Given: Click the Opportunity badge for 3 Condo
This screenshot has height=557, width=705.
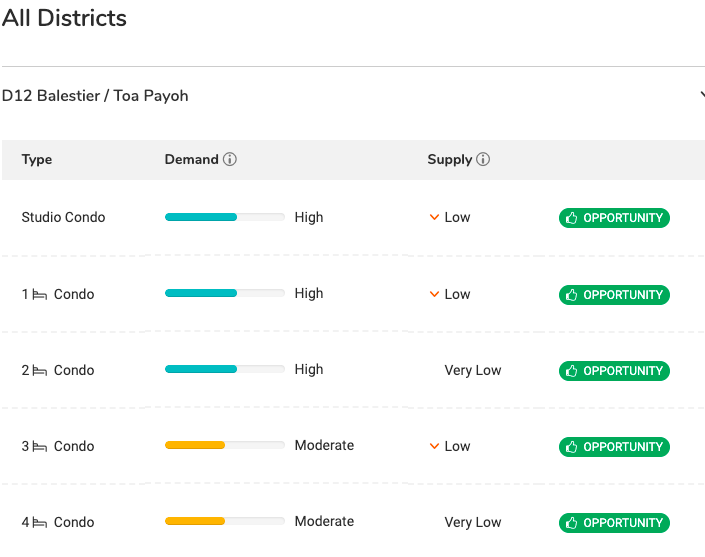Looking at the screenshot, I should point(613,447).
